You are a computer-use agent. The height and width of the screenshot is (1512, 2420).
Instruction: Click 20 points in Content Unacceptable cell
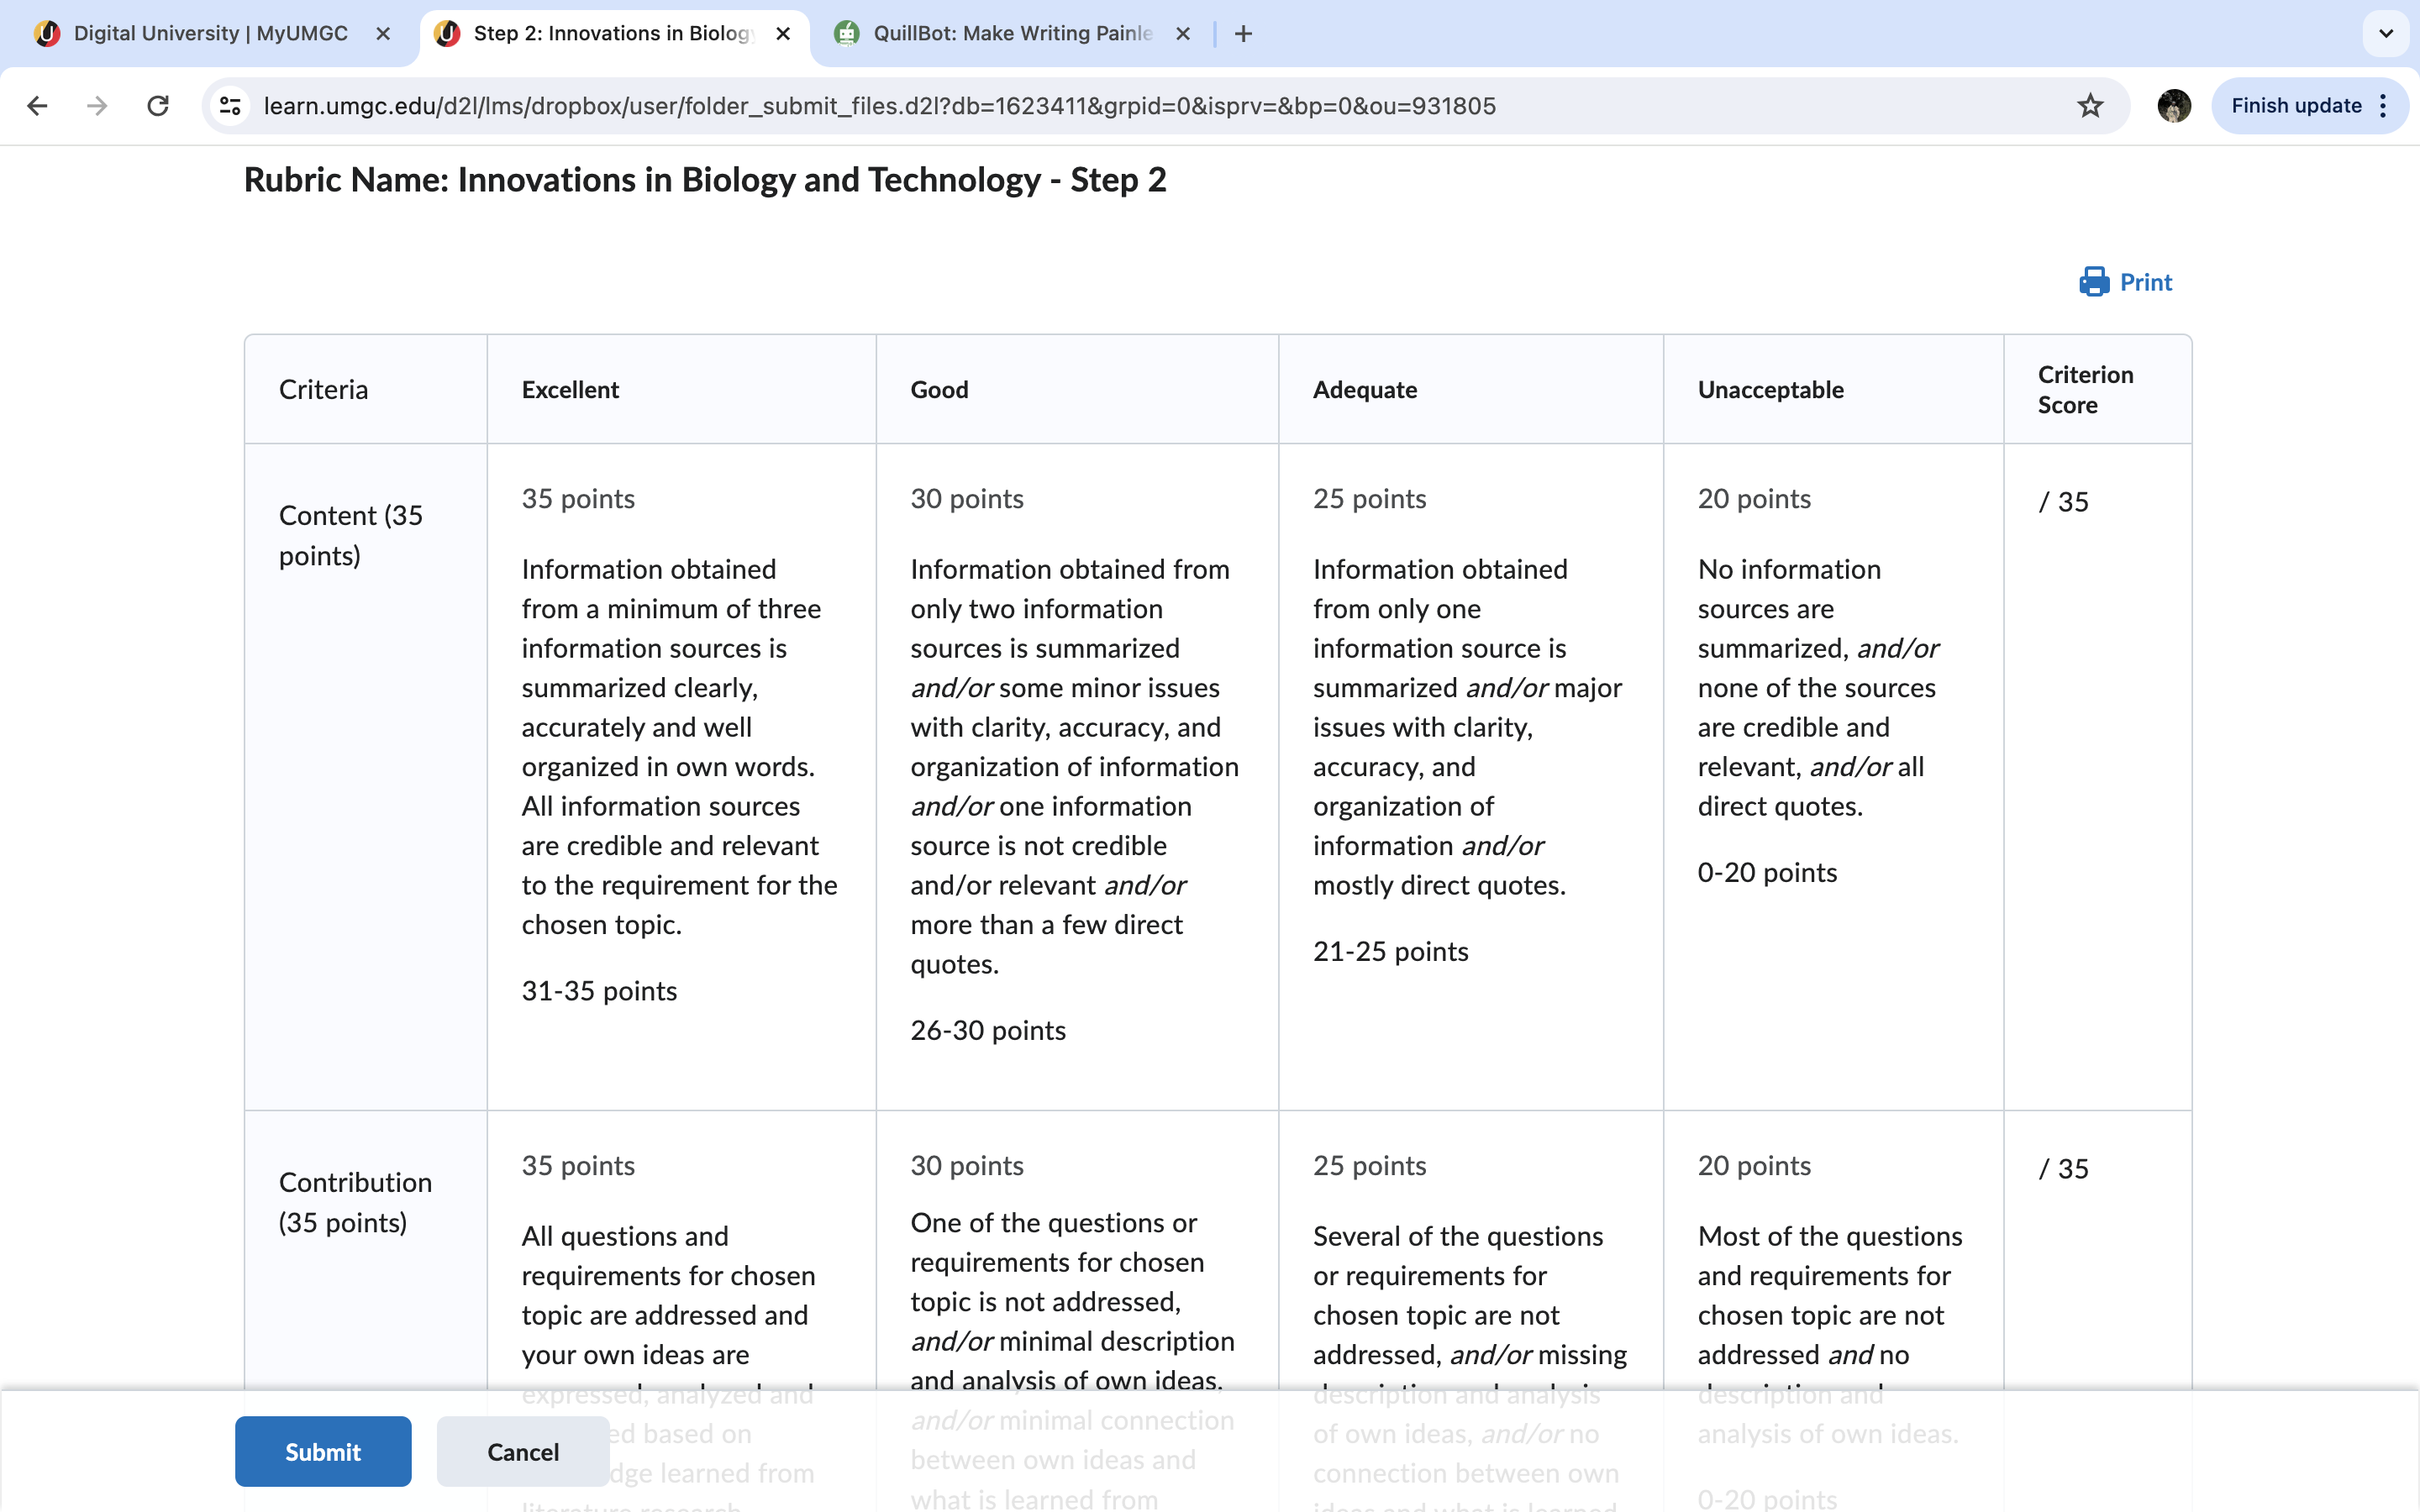[x=1754, y=499]
